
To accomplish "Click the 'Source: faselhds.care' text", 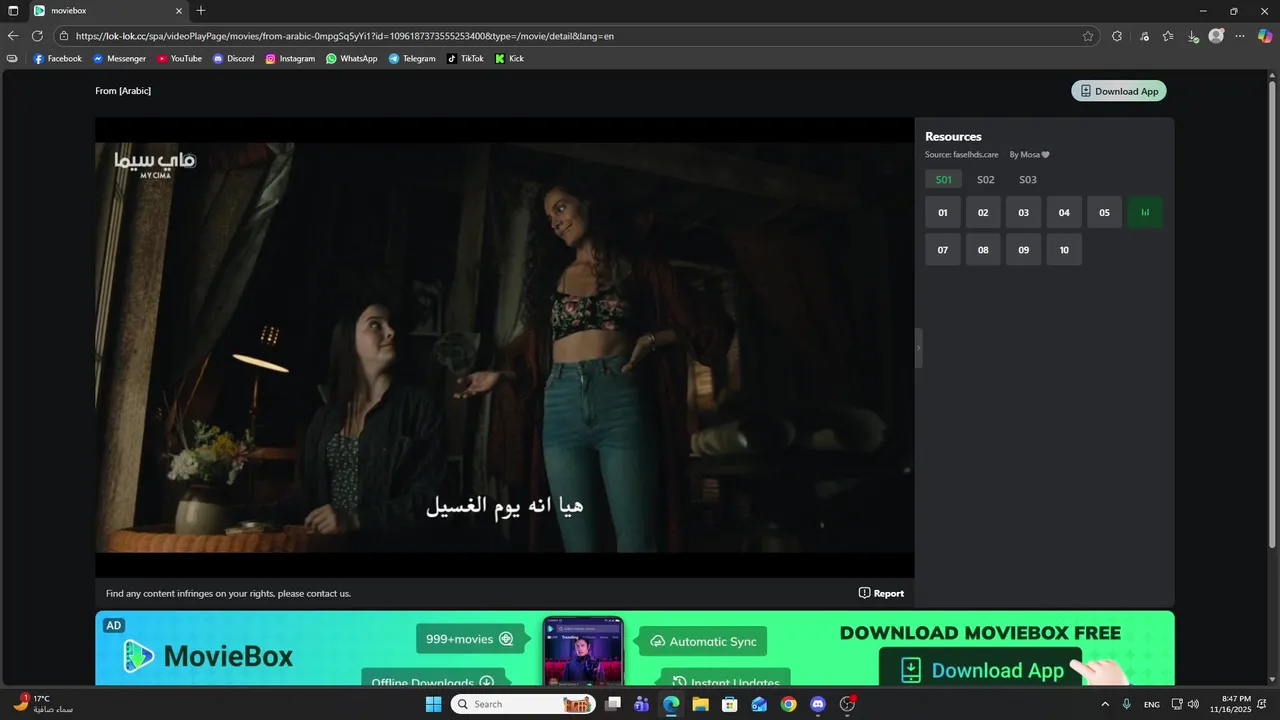I will pyautogui.click(x=962, y=155).
